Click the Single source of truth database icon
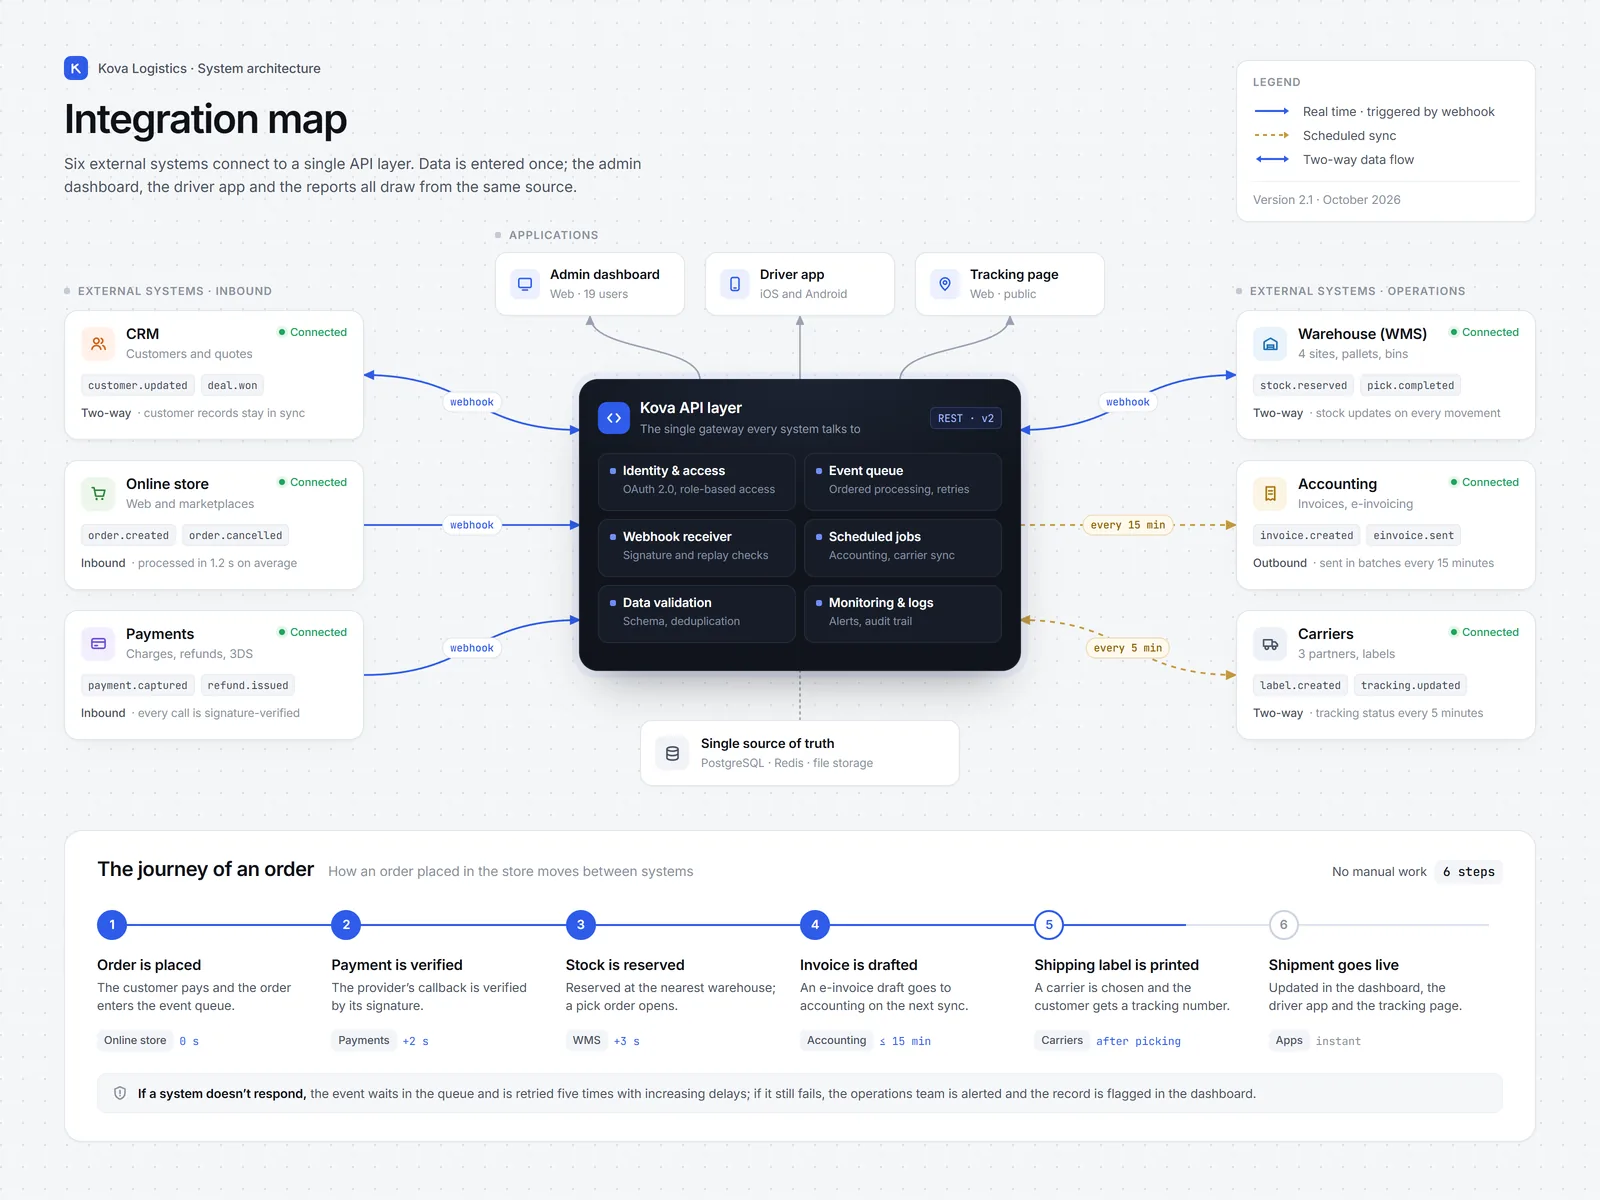The image size is (1600, 1200). (x=672, y=753)
